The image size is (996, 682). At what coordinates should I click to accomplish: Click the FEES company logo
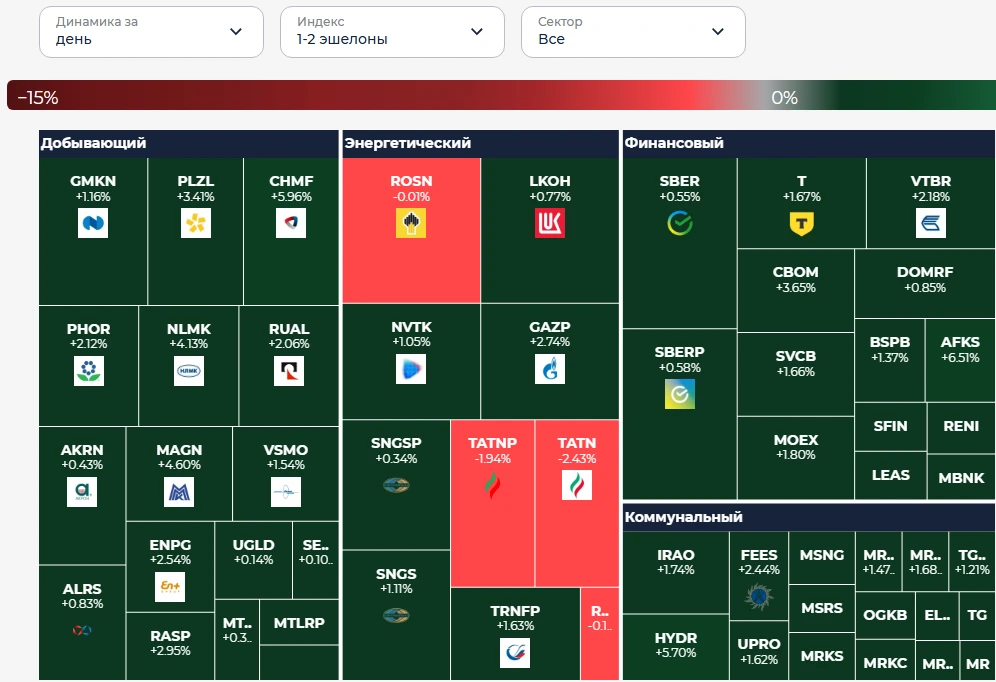759,596
